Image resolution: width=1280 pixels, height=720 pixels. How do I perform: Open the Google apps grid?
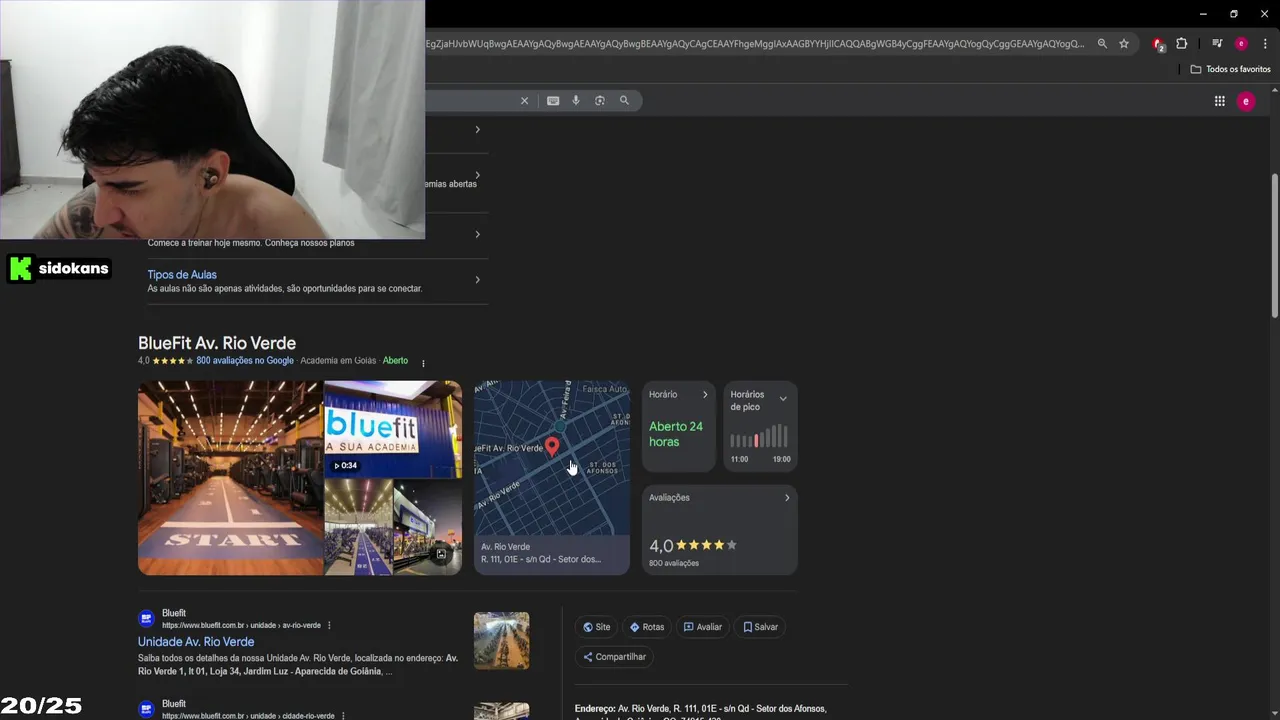(x=1219, y=101)
